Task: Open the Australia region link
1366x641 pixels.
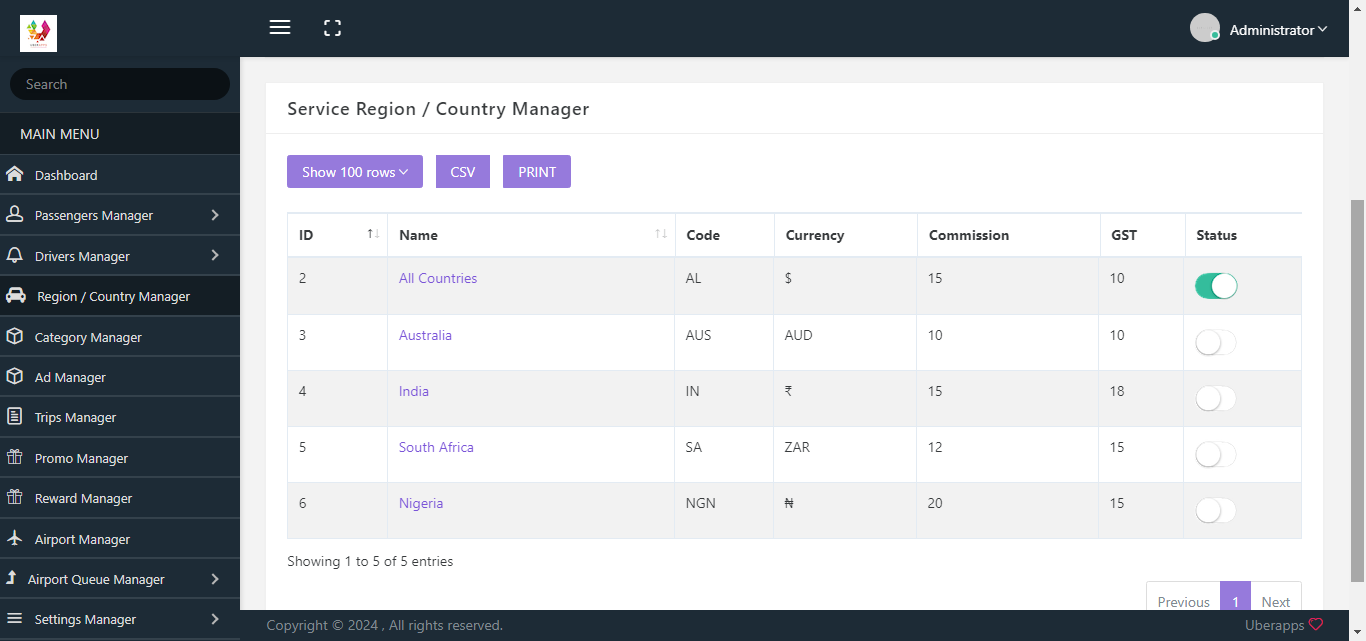Action: click(x=425, y=335)
